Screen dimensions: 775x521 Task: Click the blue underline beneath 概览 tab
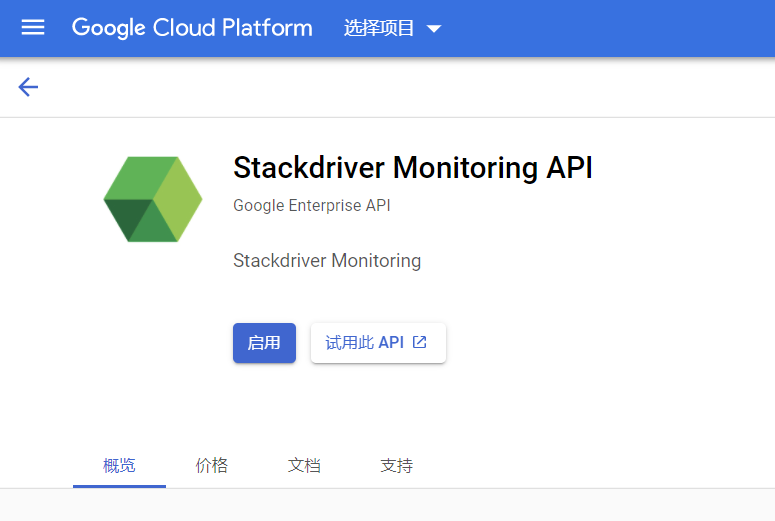[119, 486]
